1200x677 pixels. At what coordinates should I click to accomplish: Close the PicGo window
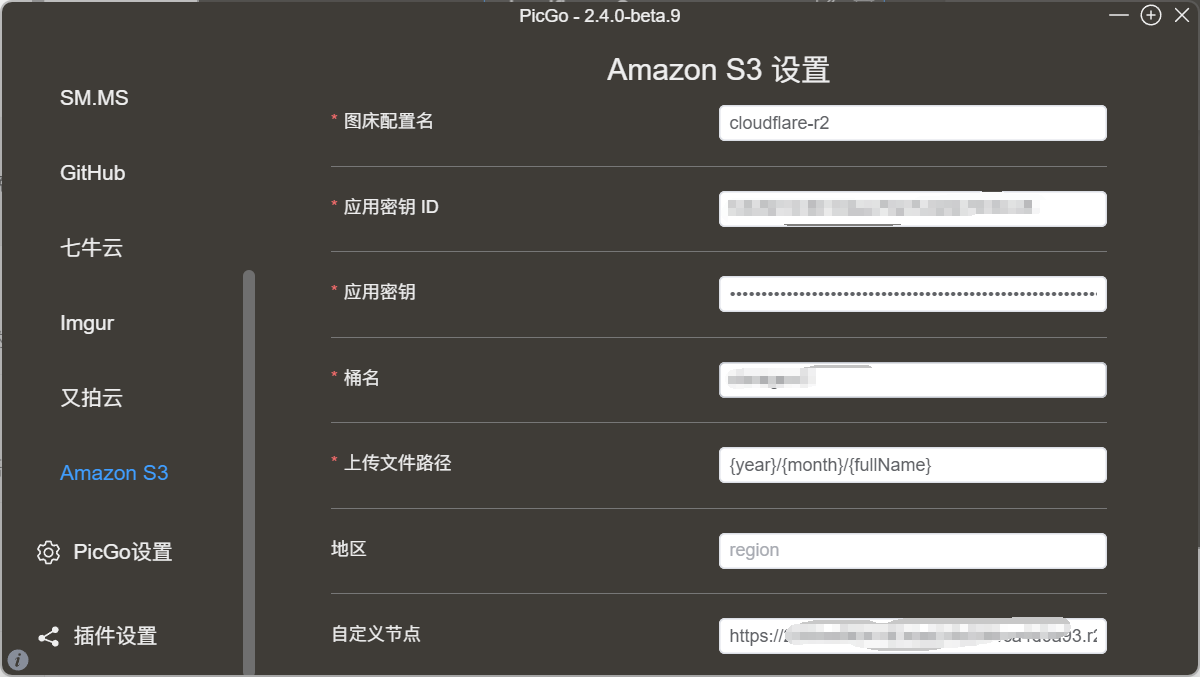(1182, 15)
